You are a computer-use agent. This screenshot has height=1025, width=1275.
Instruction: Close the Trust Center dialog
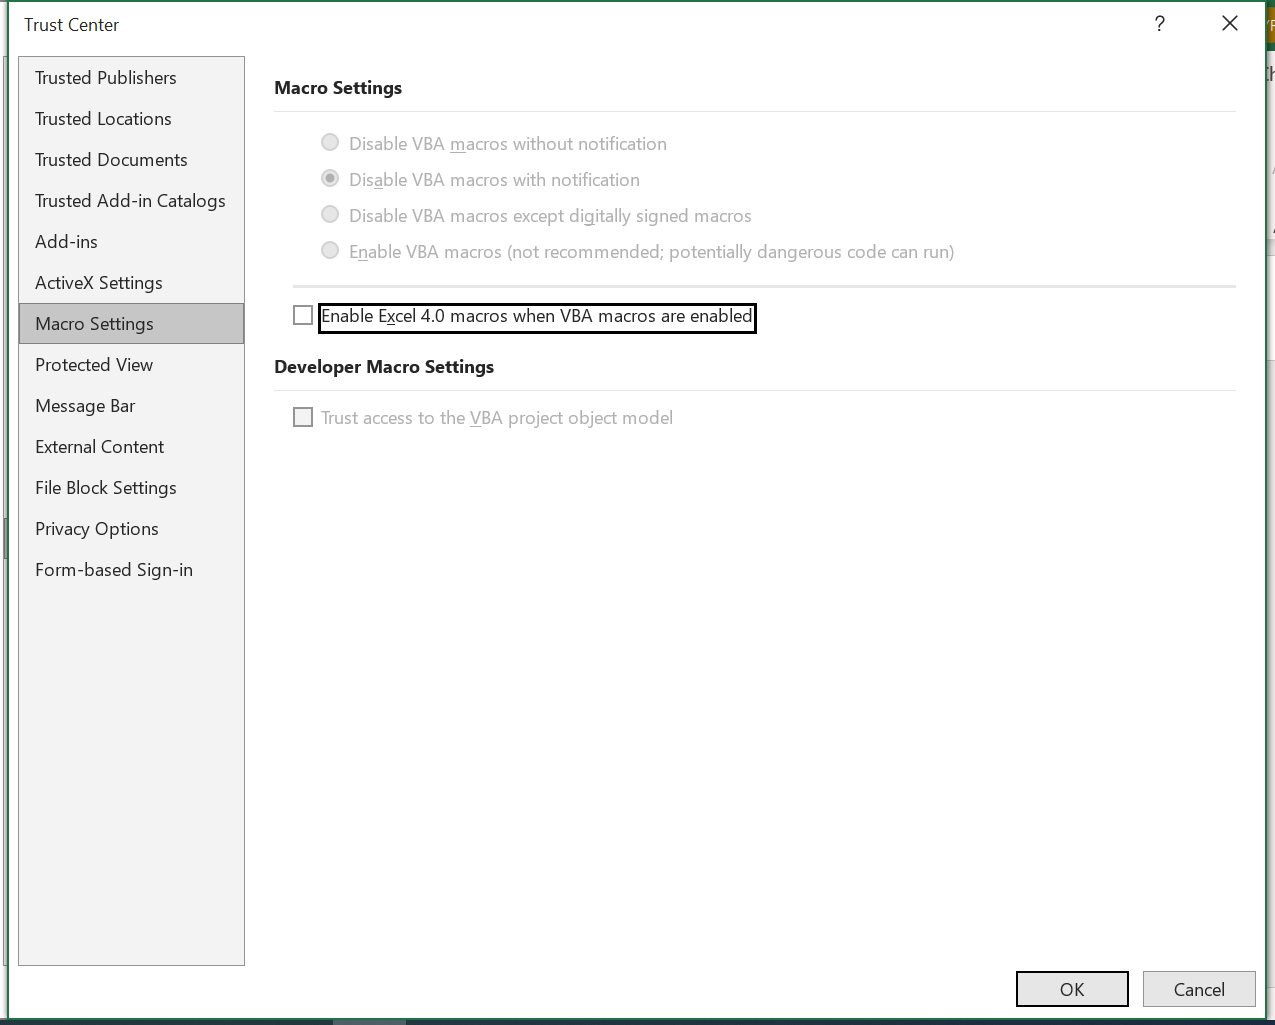(x=1230, y=24)
